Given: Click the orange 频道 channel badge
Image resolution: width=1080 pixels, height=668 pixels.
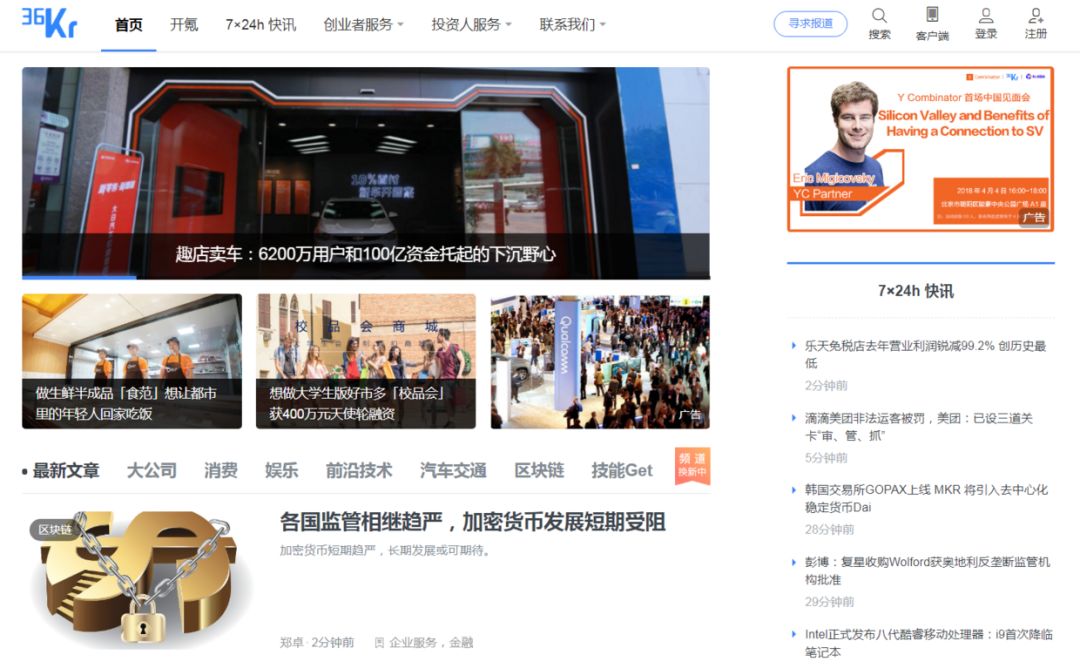Looking at the screenshot, I should [692, 465].
